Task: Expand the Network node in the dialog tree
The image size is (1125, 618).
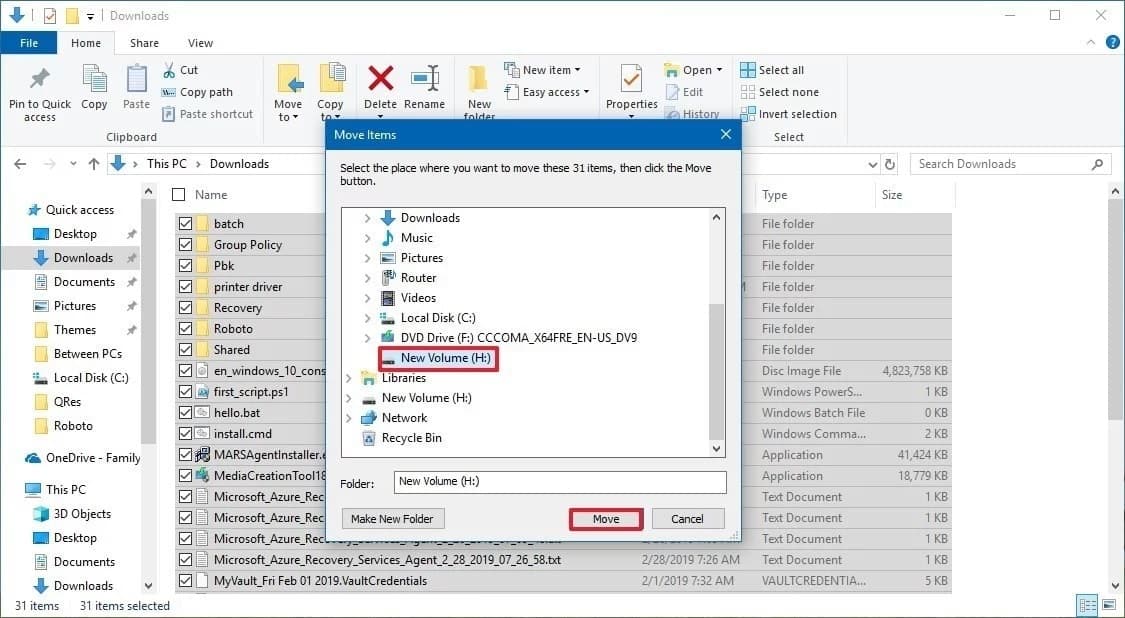Action: (348, 417)
